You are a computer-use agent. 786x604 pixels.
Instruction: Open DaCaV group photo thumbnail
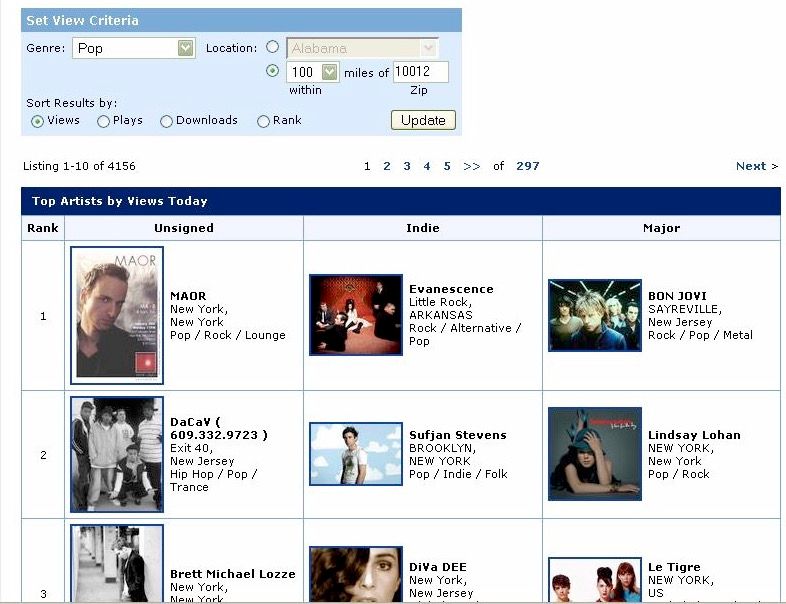[117, 455]
